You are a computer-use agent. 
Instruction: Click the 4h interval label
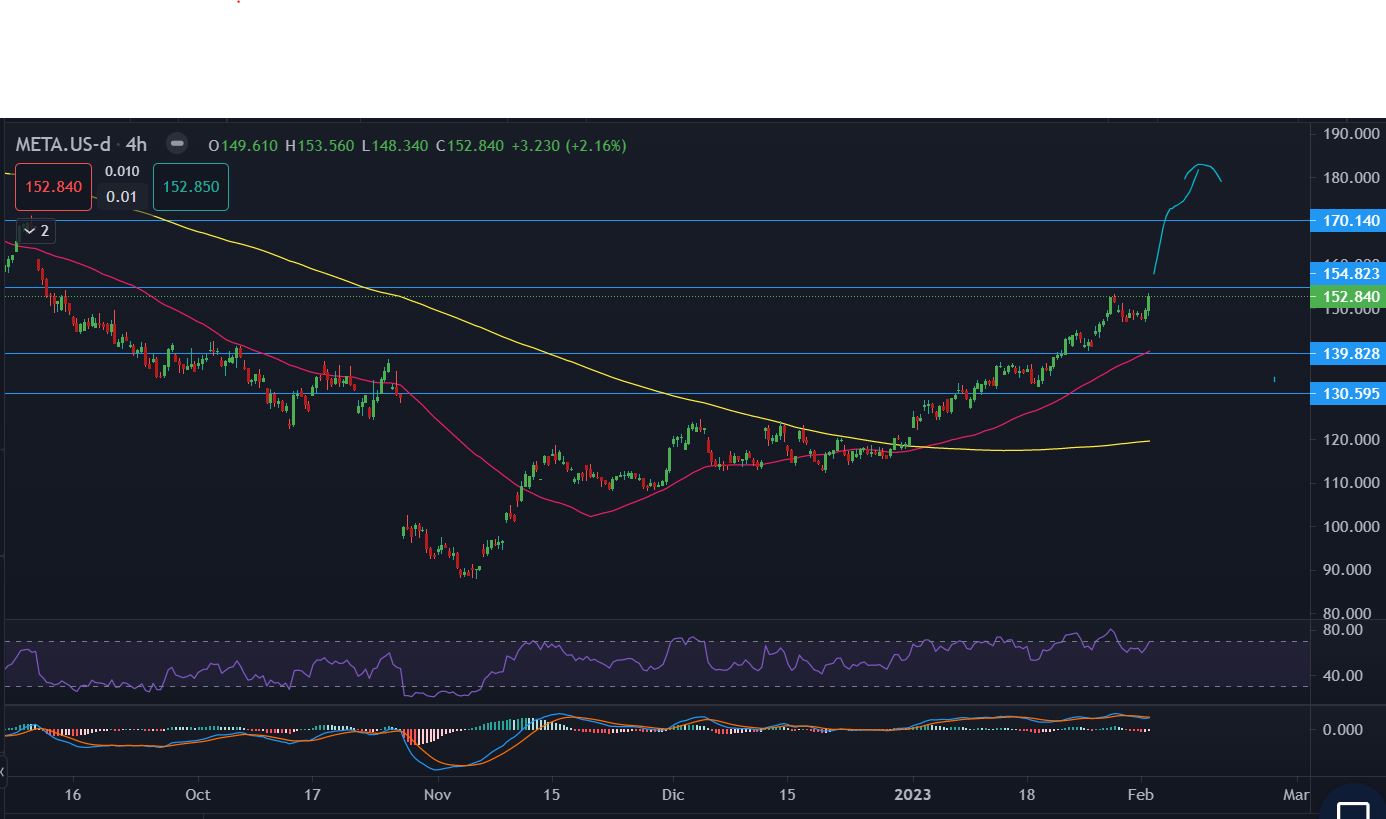click(x=136, y=145)
